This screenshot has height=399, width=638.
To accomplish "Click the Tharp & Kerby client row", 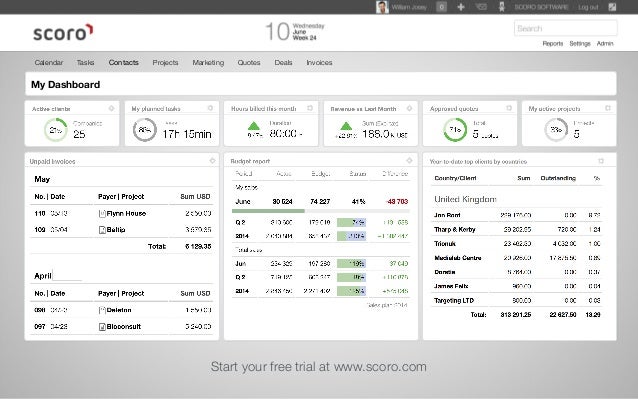I will click(x=517, y=229).
